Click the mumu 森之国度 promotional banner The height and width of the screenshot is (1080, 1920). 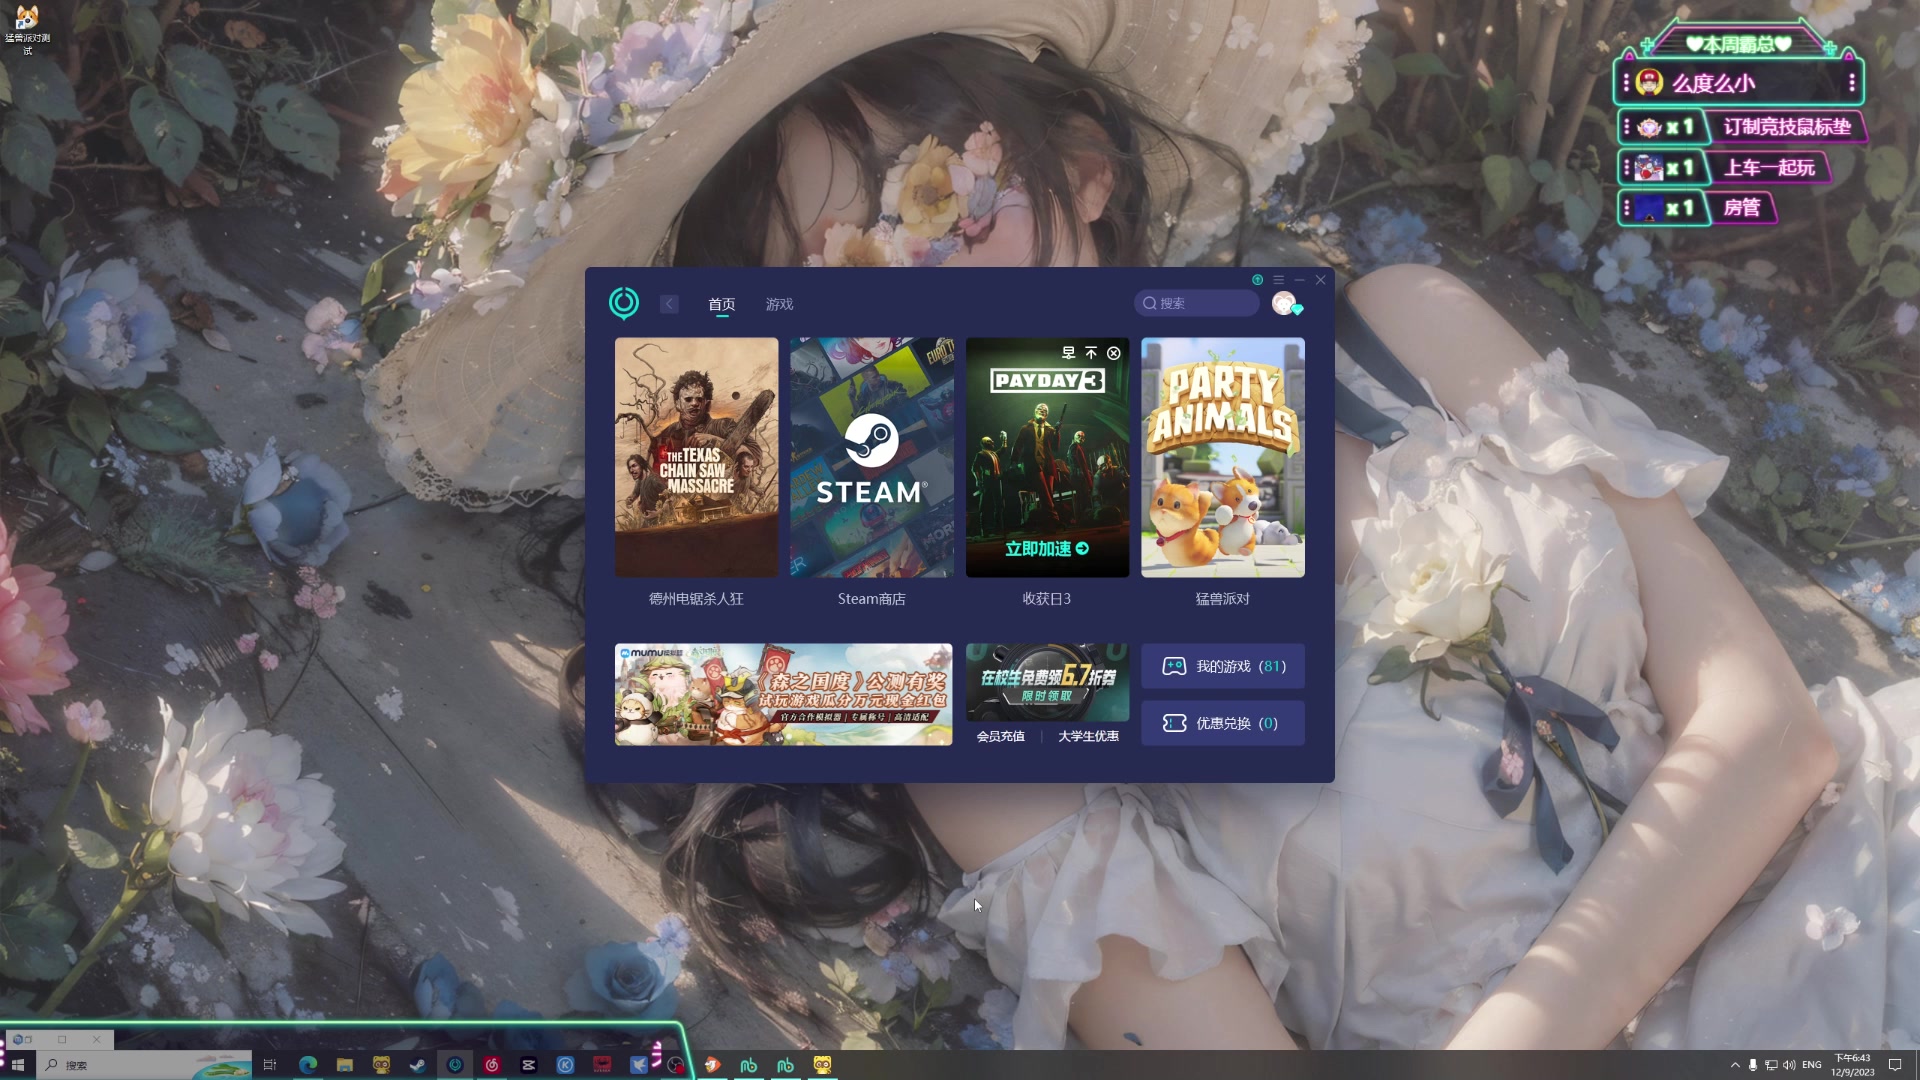click(x=783, y=694)
